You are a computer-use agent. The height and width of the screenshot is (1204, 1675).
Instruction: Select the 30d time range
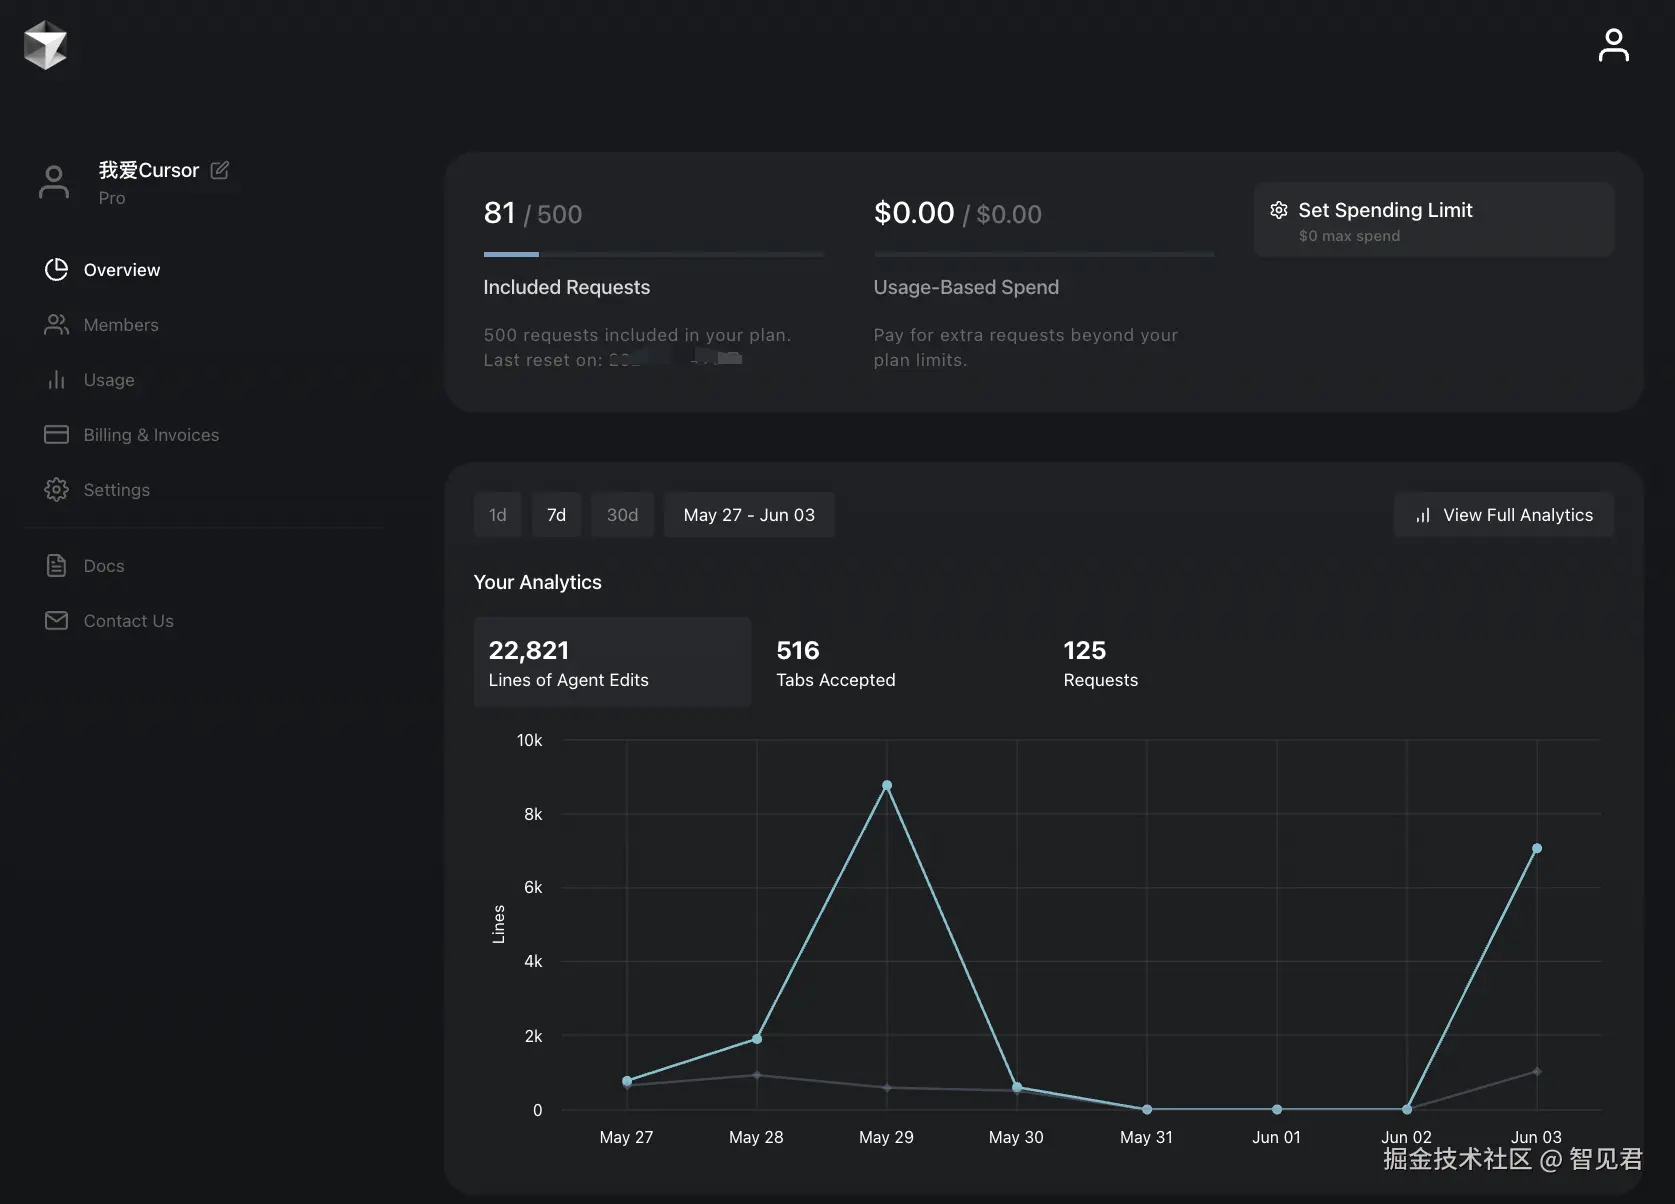pyautogui.click(x=622, y=515)
